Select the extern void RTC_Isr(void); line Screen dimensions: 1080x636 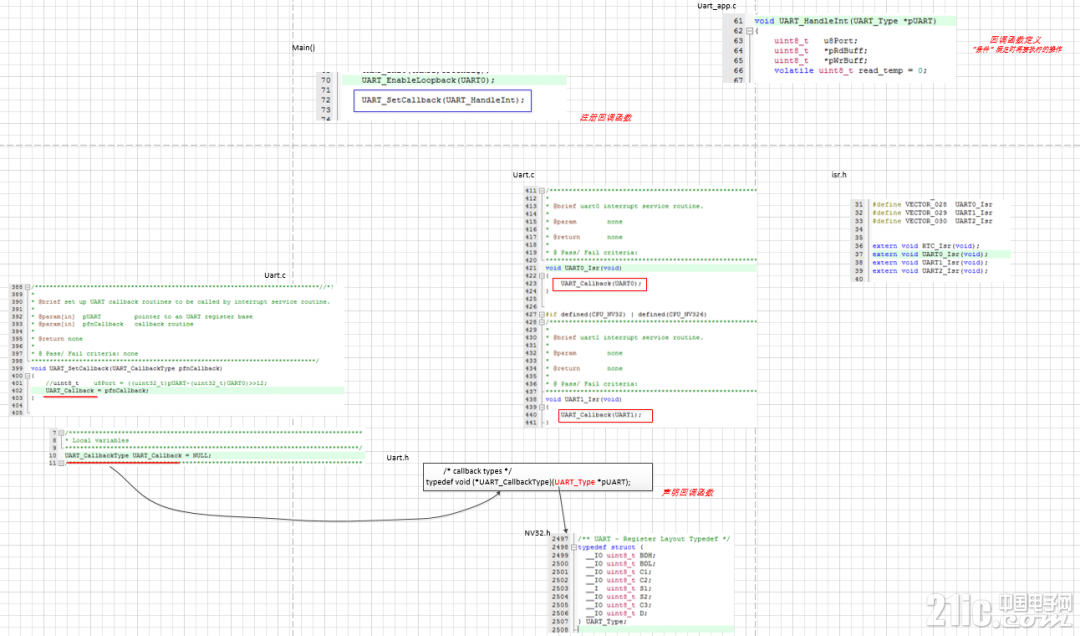coord(926,246)
